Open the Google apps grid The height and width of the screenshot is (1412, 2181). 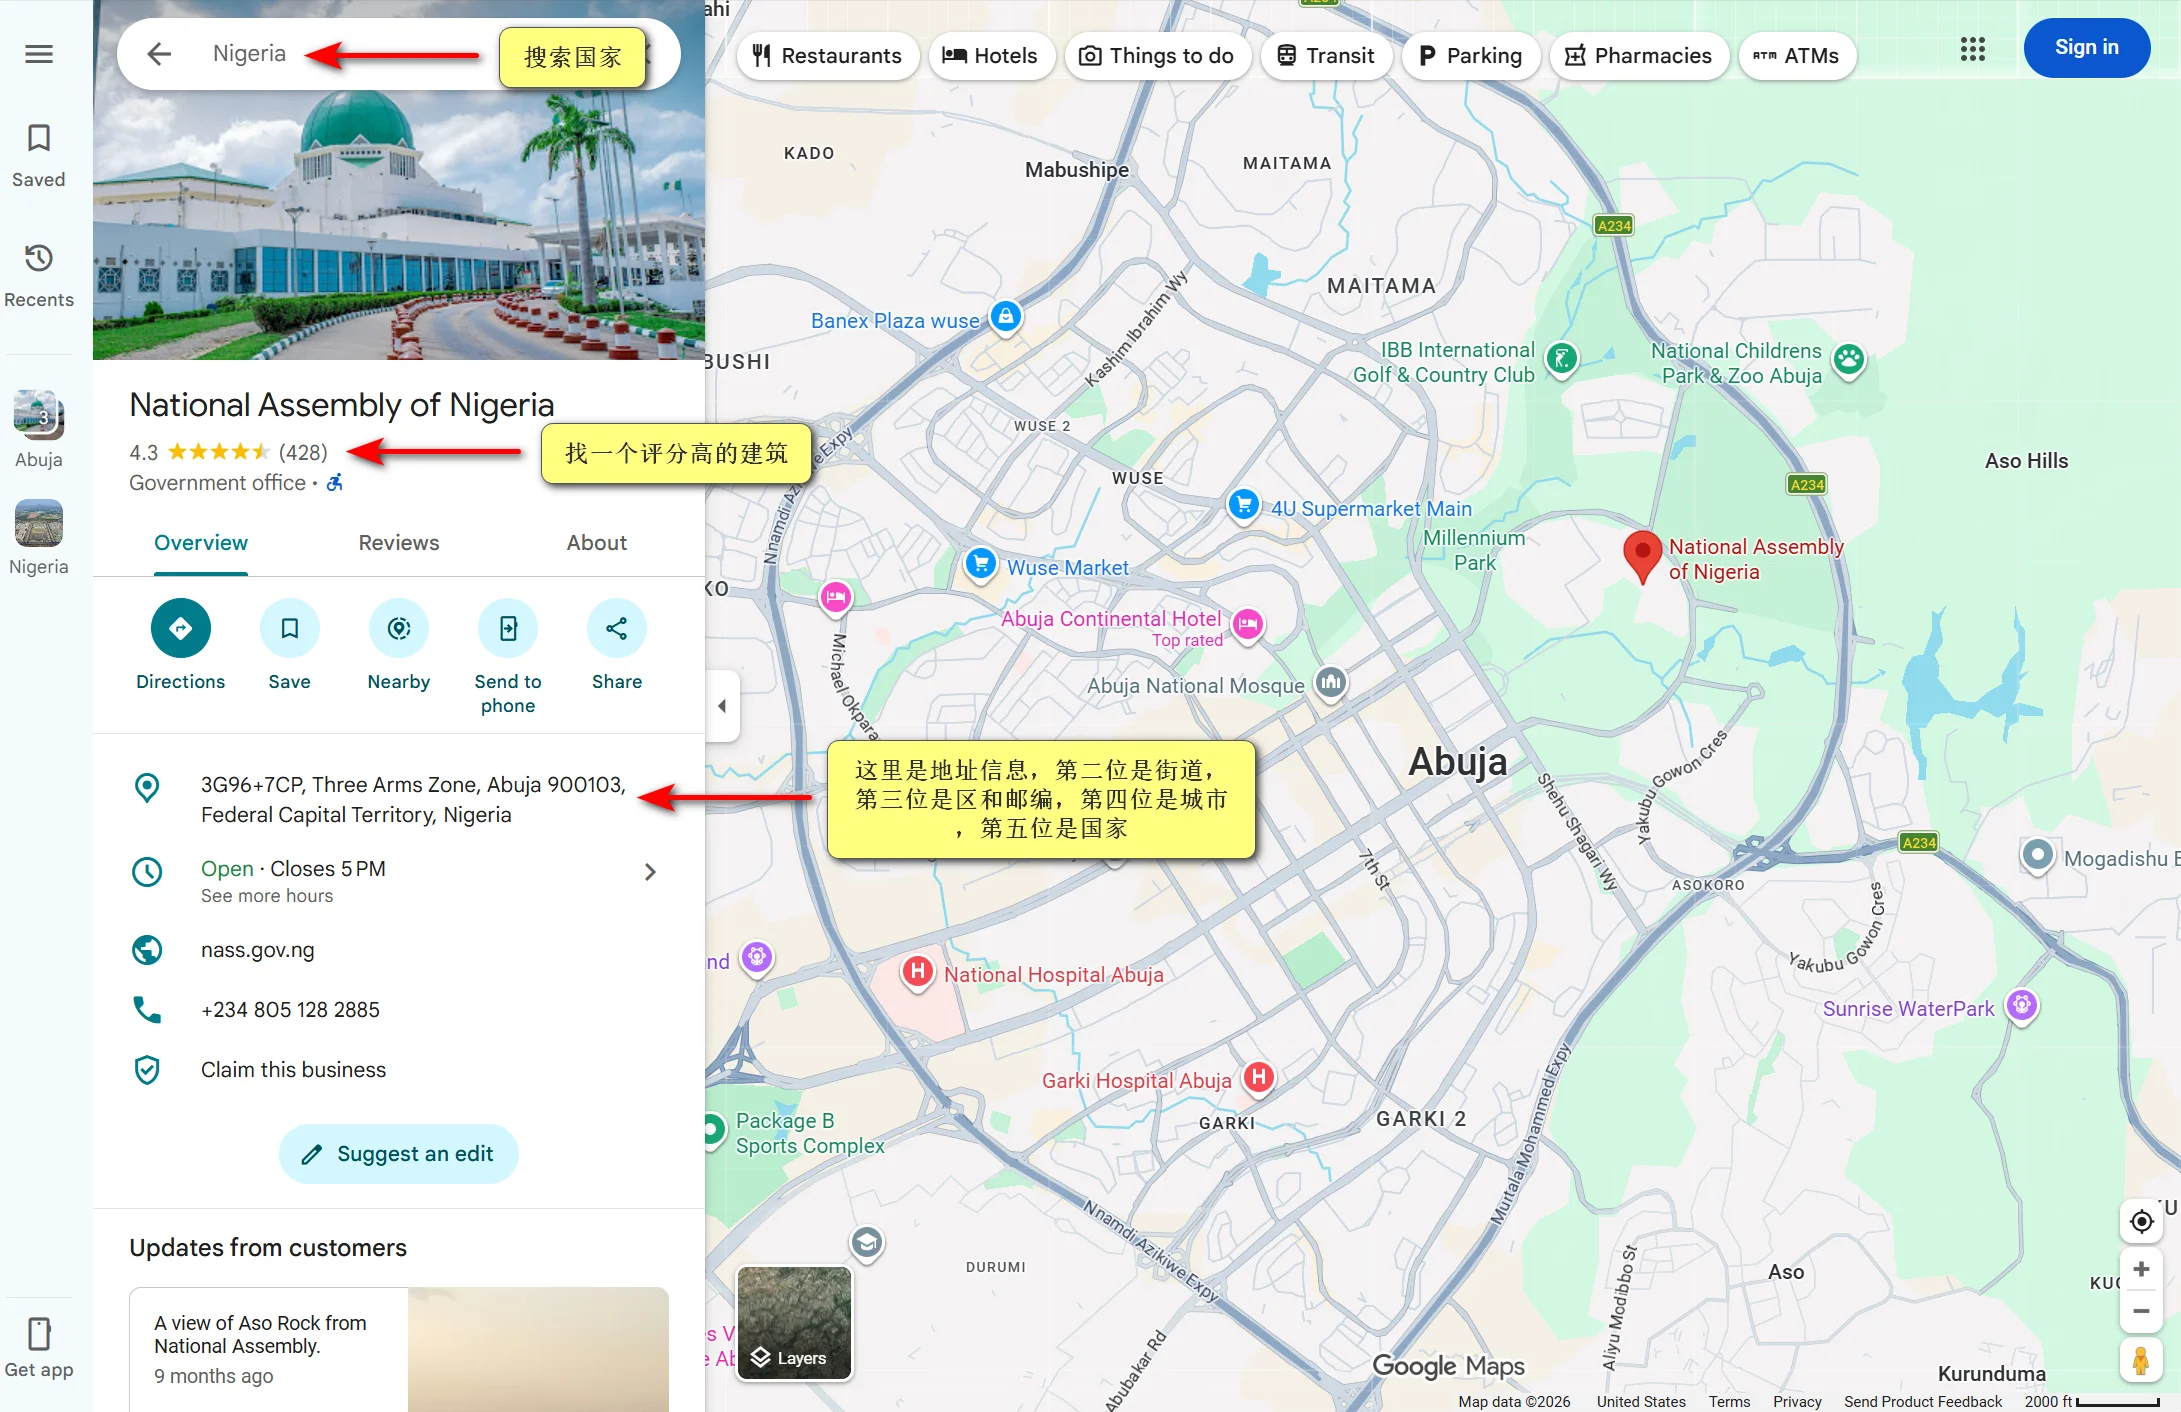(x=1973, y=49)
